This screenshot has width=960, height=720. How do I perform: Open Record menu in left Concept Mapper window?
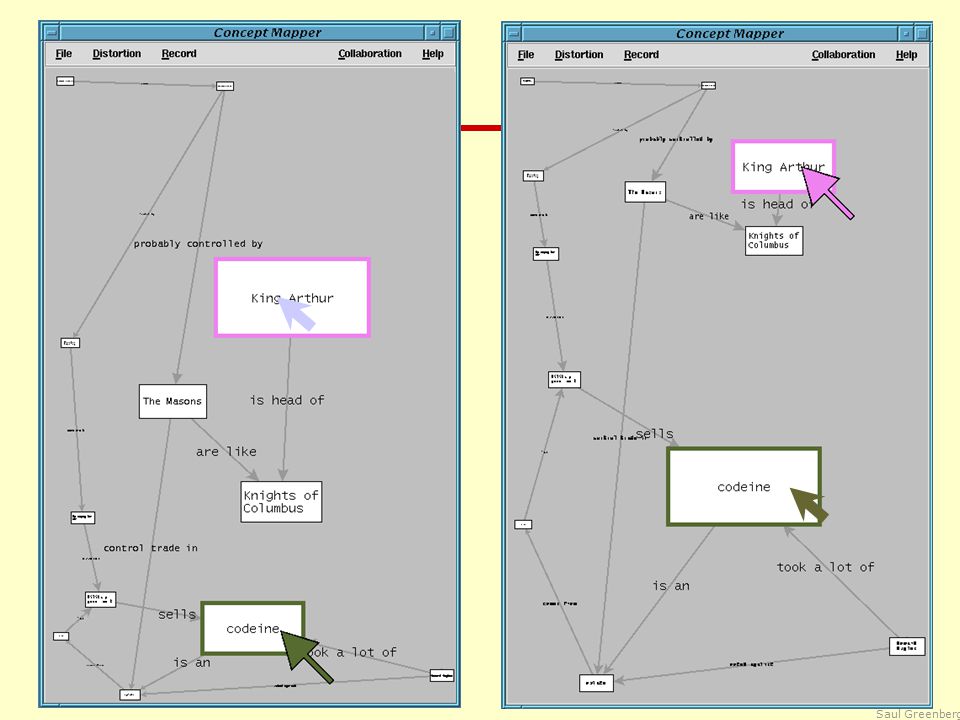coord(179,54)
